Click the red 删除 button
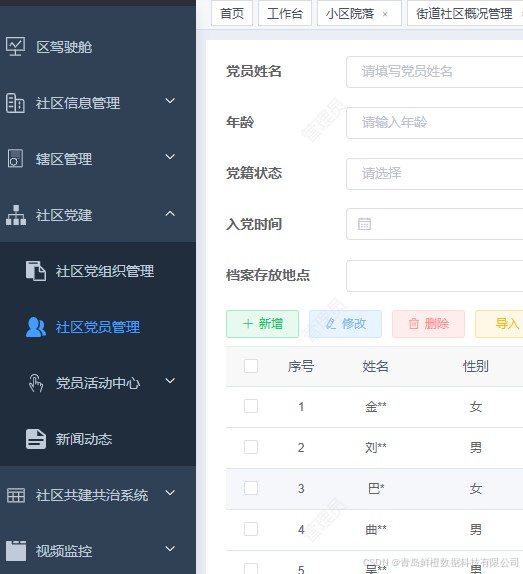 (x=429, y=324)
